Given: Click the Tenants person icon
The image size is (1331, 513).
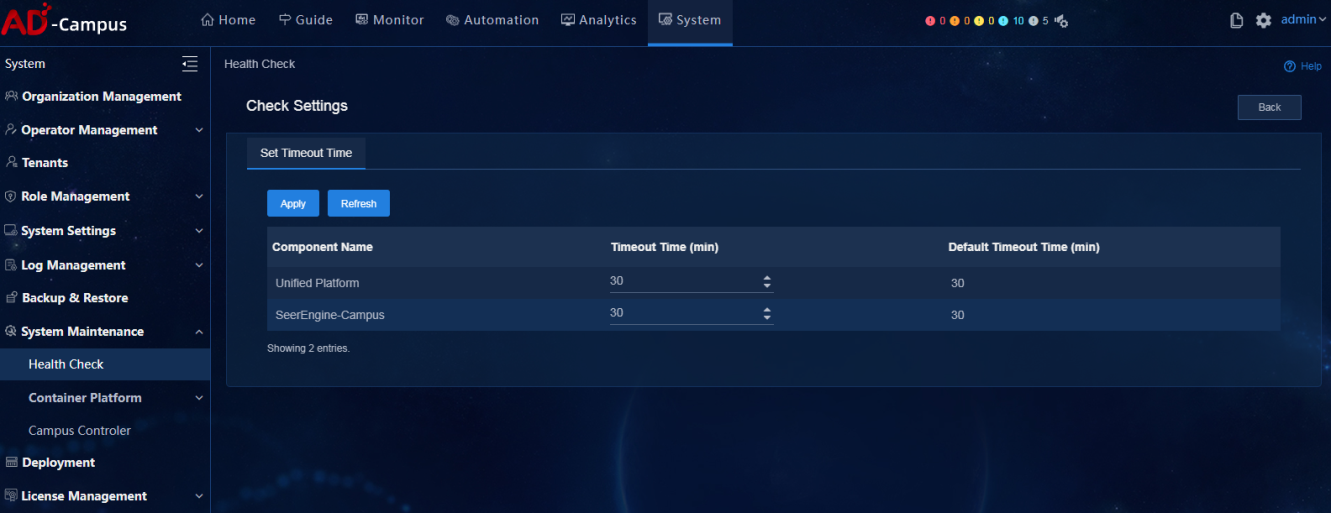Looking at the screenshot, I should pos(11,162).
